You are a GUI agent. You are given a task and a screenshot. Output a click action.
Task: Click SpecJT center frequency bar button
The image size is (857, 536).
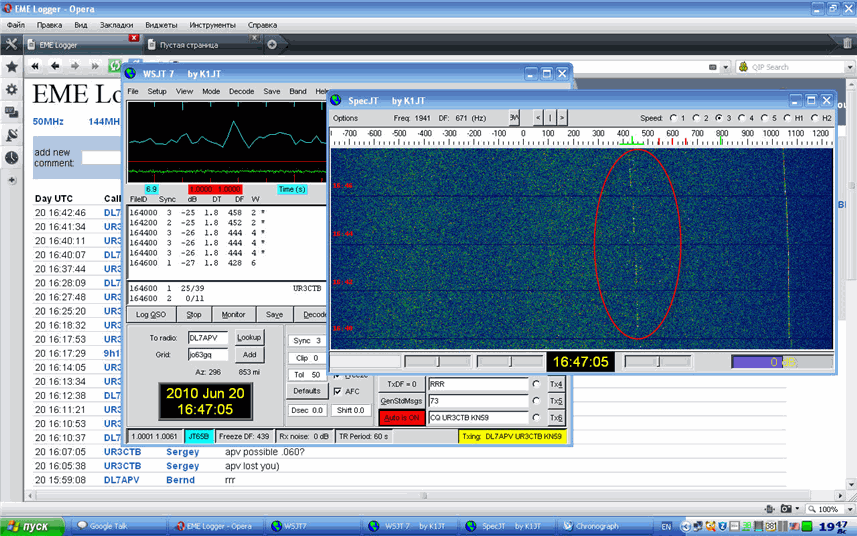[x=550, y=117]
